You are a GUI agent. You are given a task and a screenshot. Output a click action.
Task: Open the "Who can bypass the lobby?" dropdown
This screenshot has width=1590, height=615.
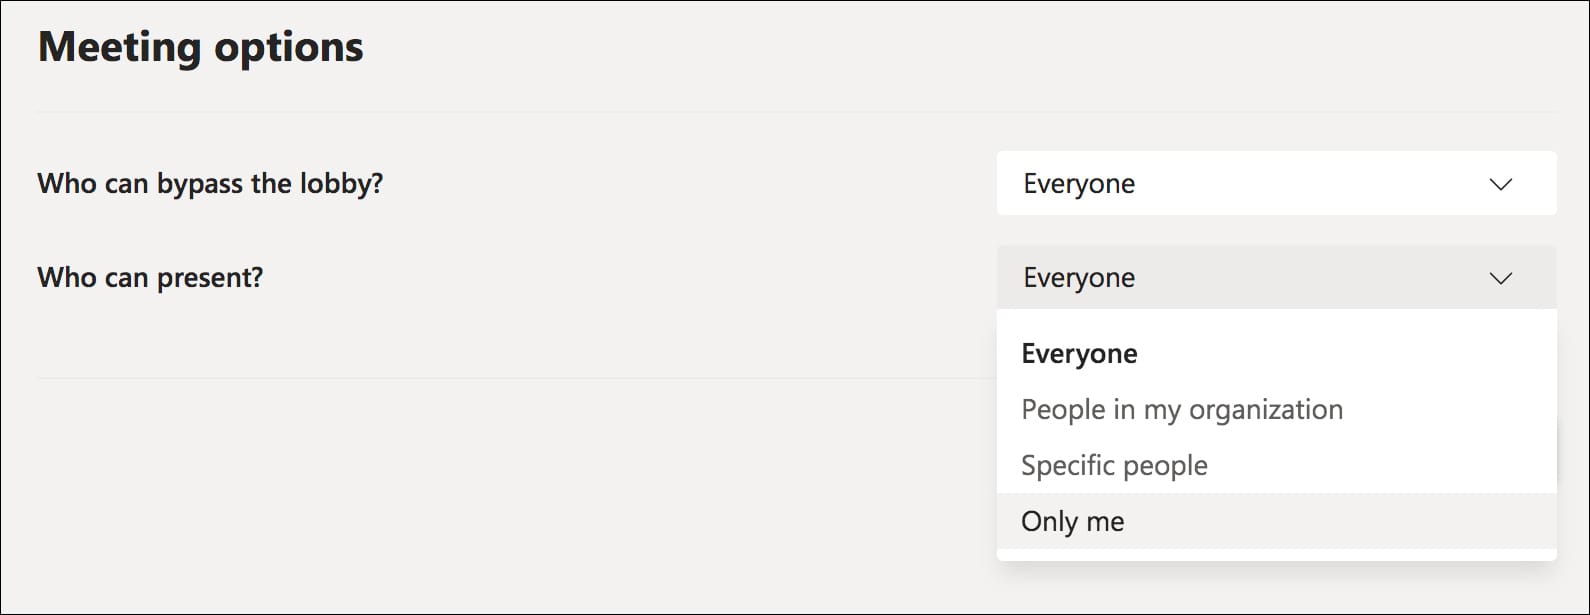click(1276, 183)
